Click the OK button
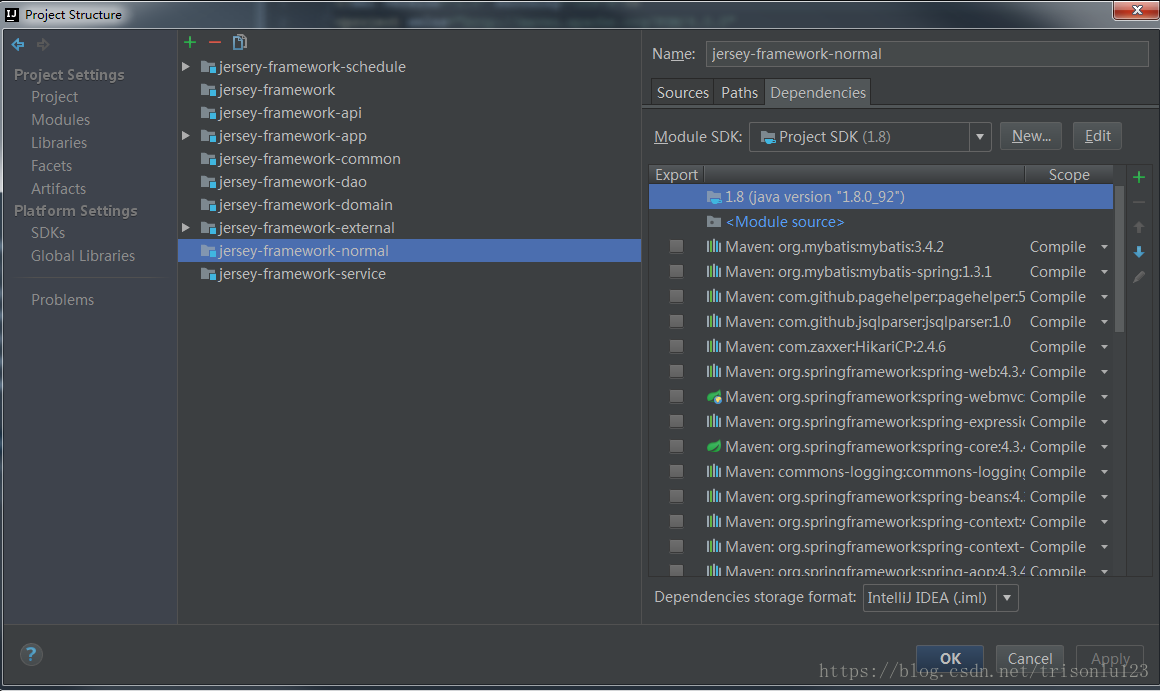This screenshot has height=691, width=1160. 950,658
